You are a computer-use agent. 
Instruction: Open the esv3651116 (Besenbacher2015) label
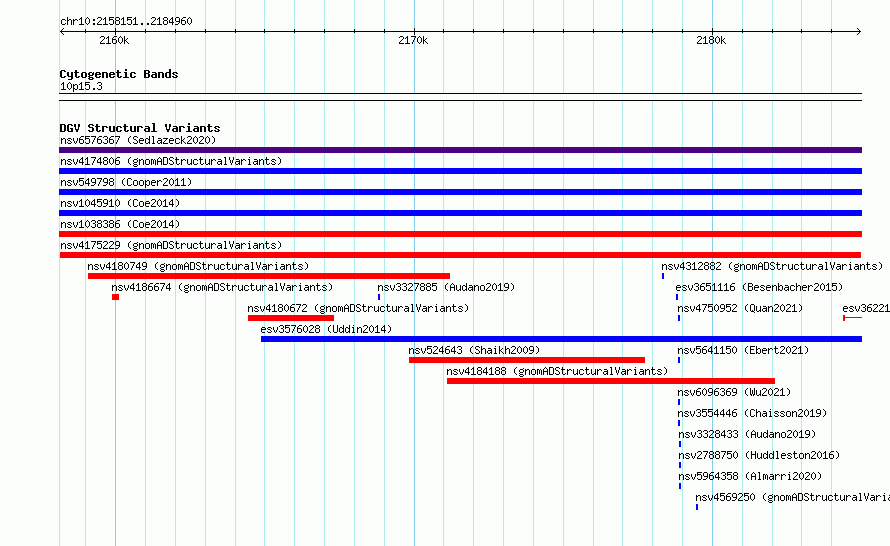coord(759,287)
